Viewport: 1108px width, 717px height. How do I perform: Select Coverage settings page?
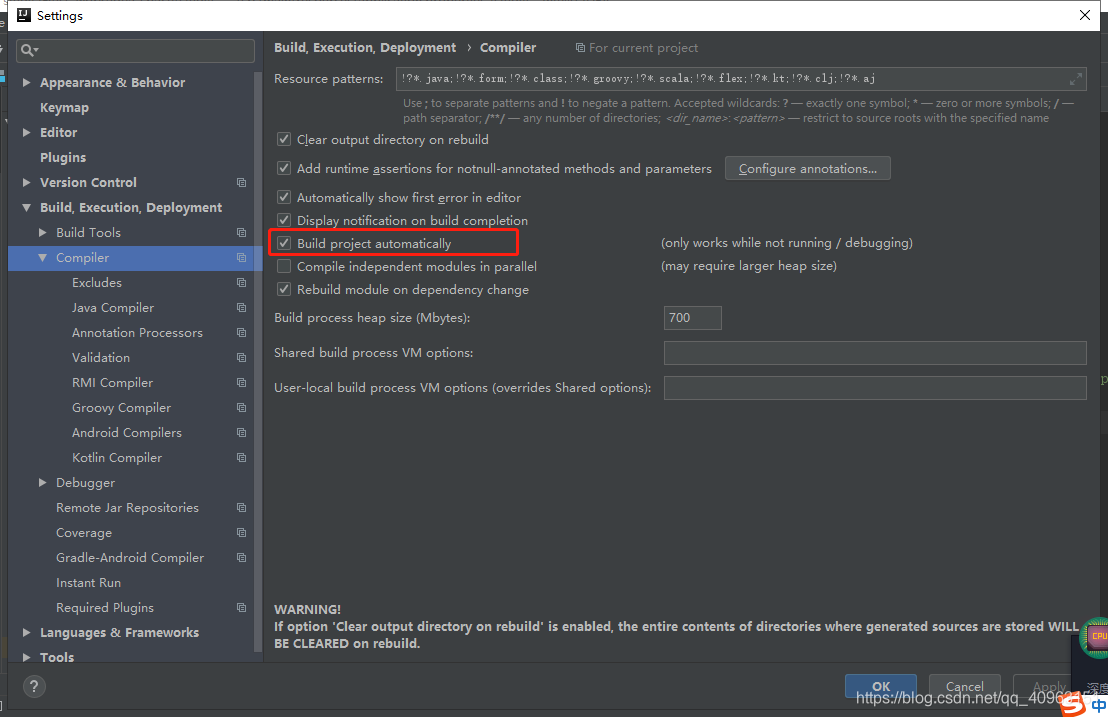click(x=84, y=533)
